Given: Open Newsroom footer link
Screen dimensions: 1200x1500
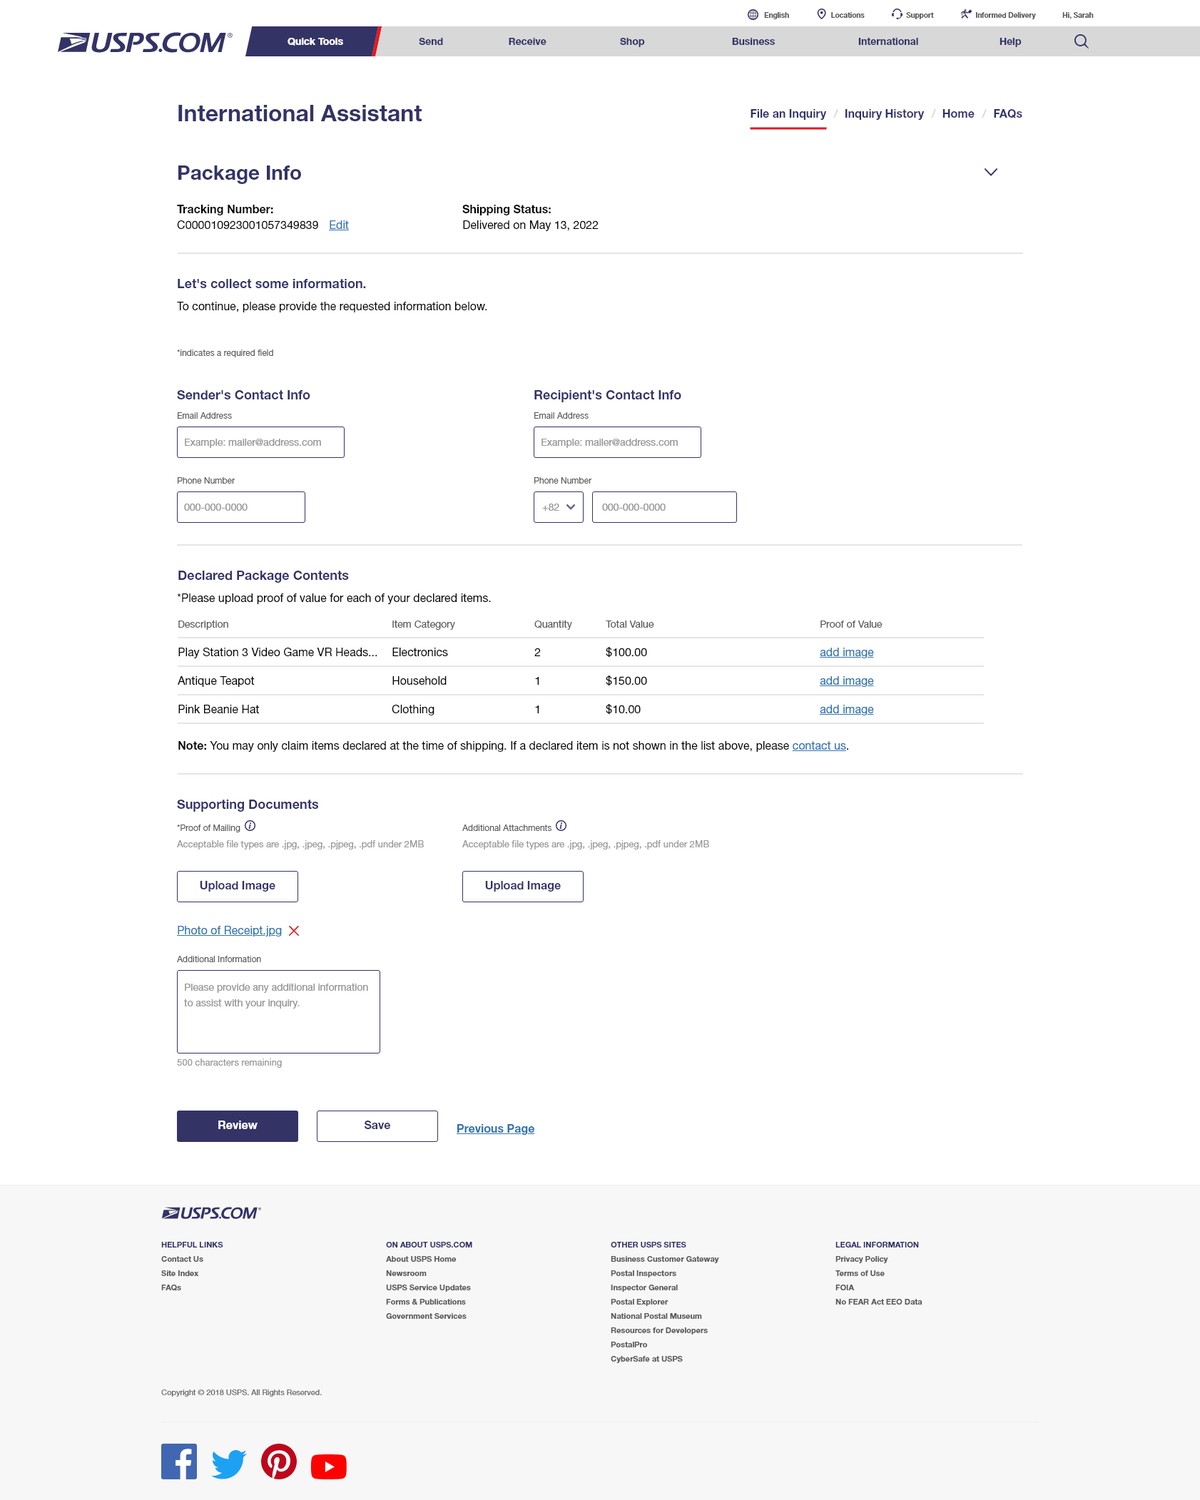Looking at the screenshot, I should tap(406, 1273).
